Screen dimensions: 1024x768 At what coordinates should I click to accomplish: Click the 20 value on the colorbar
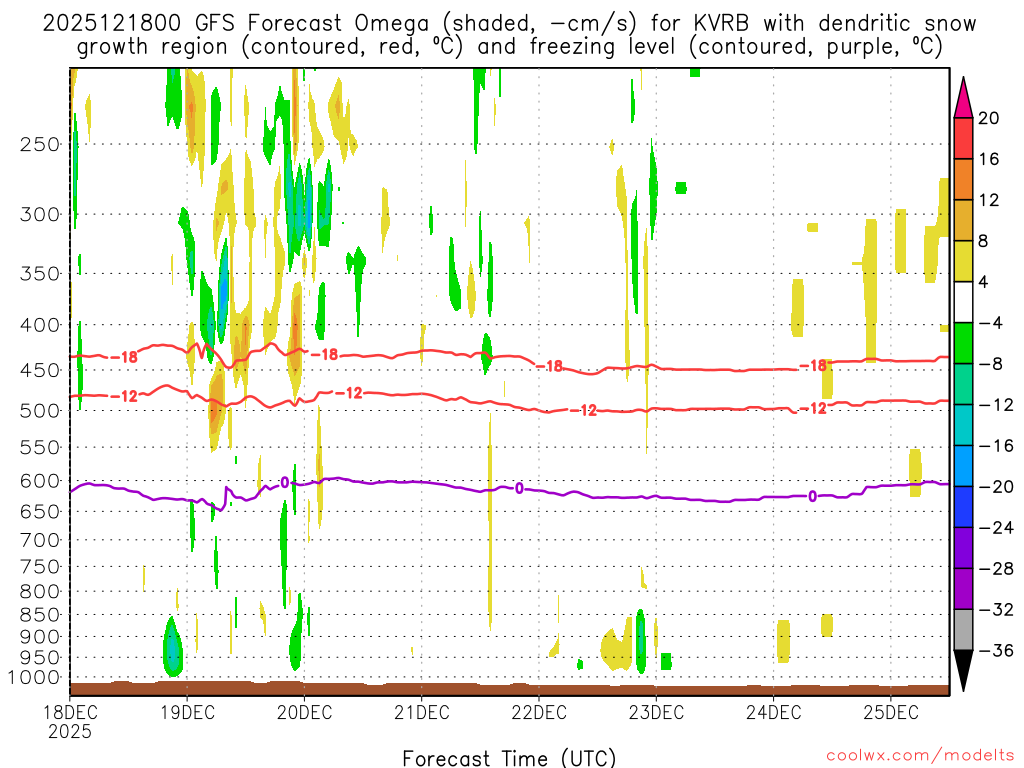click(x=989, y=118)
